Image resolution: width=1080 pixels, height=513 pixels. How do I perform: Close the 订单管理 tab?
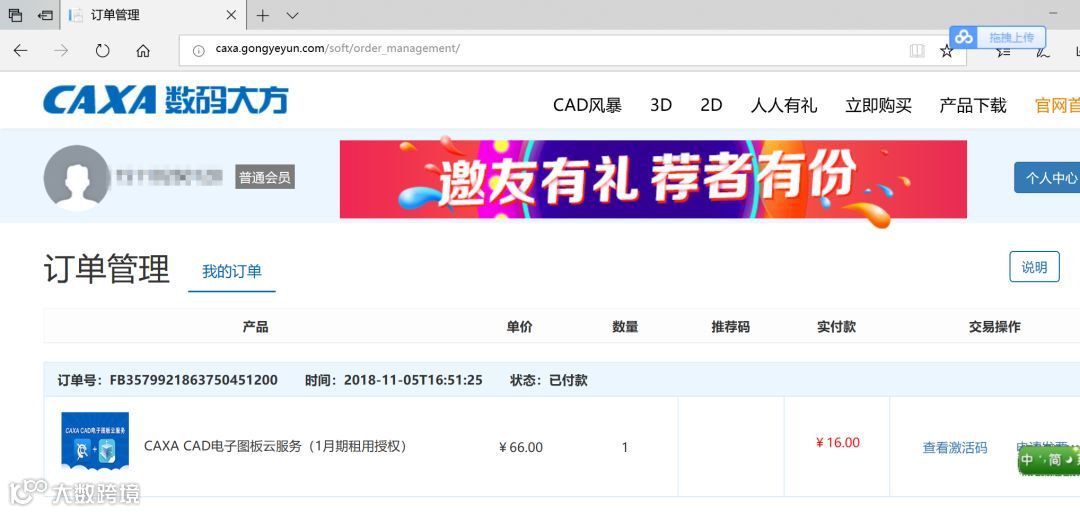[231, 15]
